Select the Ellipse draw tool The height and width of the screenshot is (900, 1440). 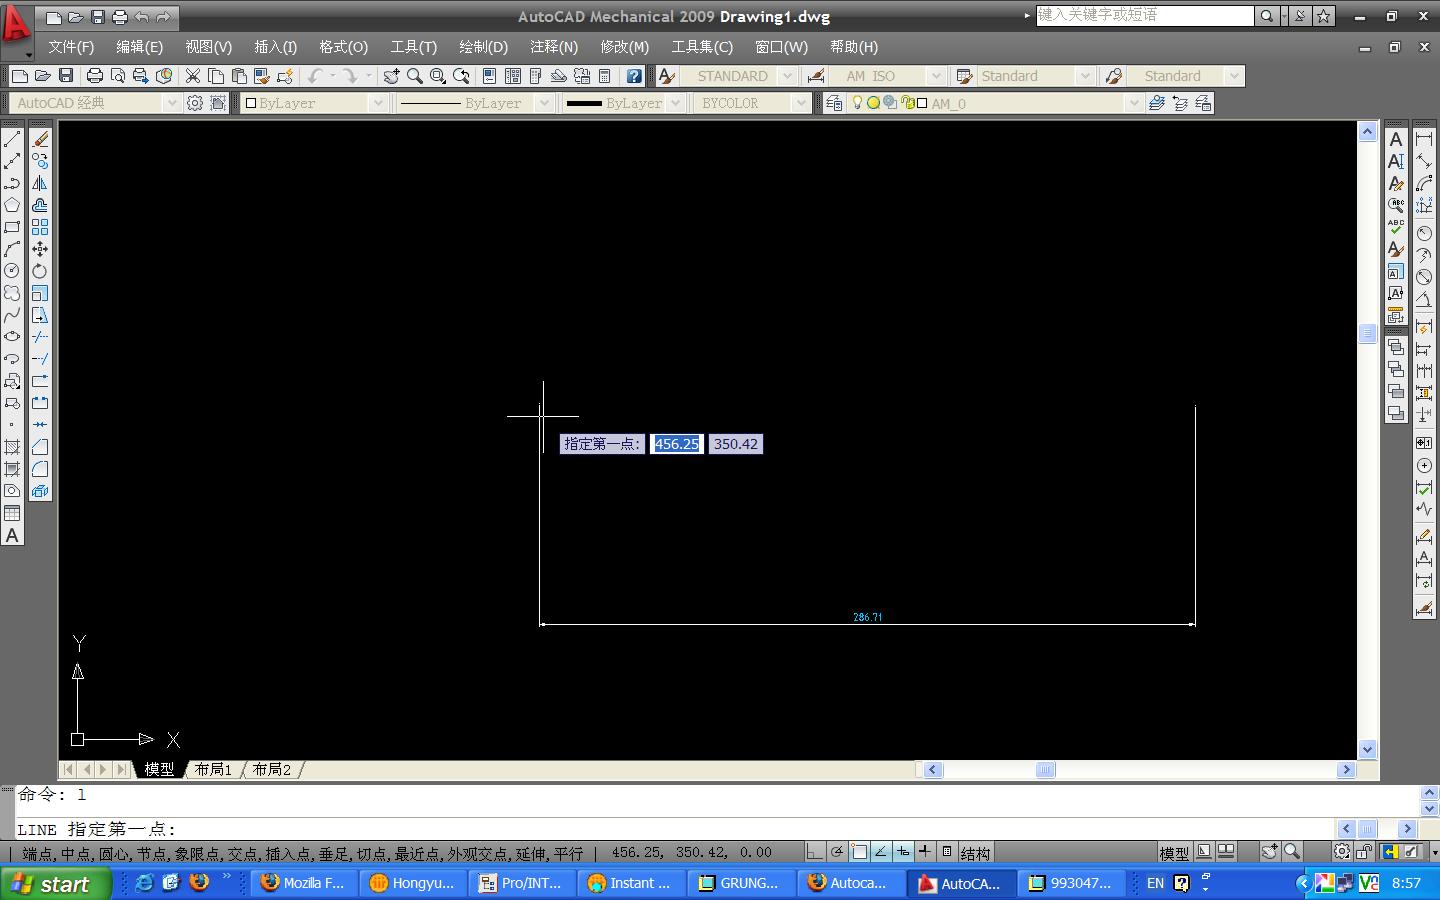[12, 337]
